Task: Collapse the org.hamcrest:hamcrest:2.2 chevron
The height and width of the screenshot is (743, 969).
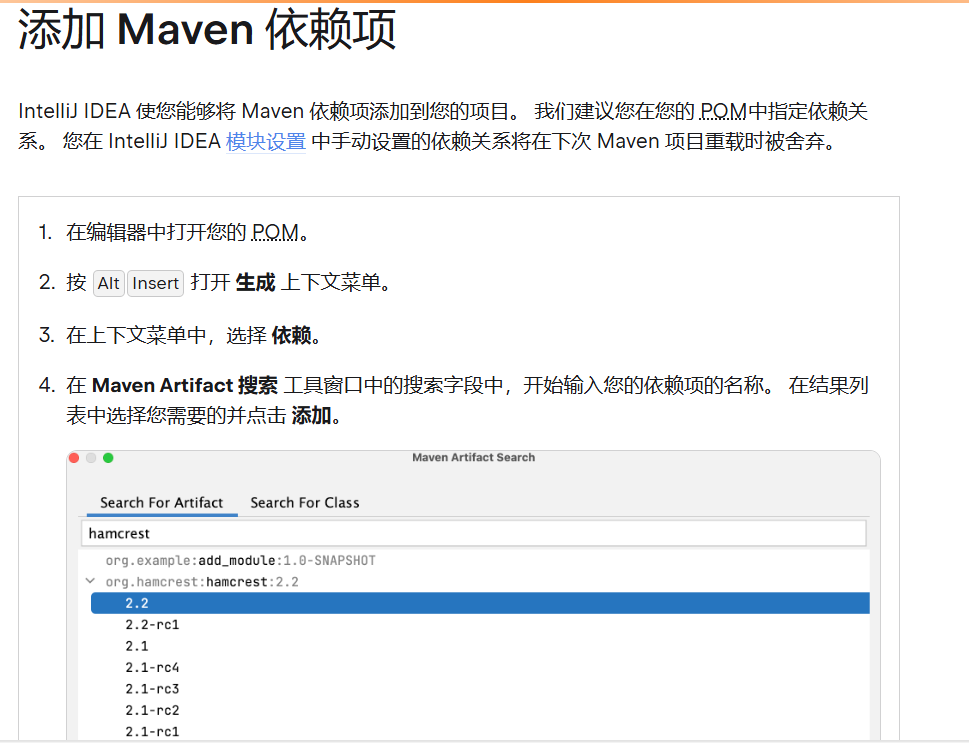Action: [90, 581]
